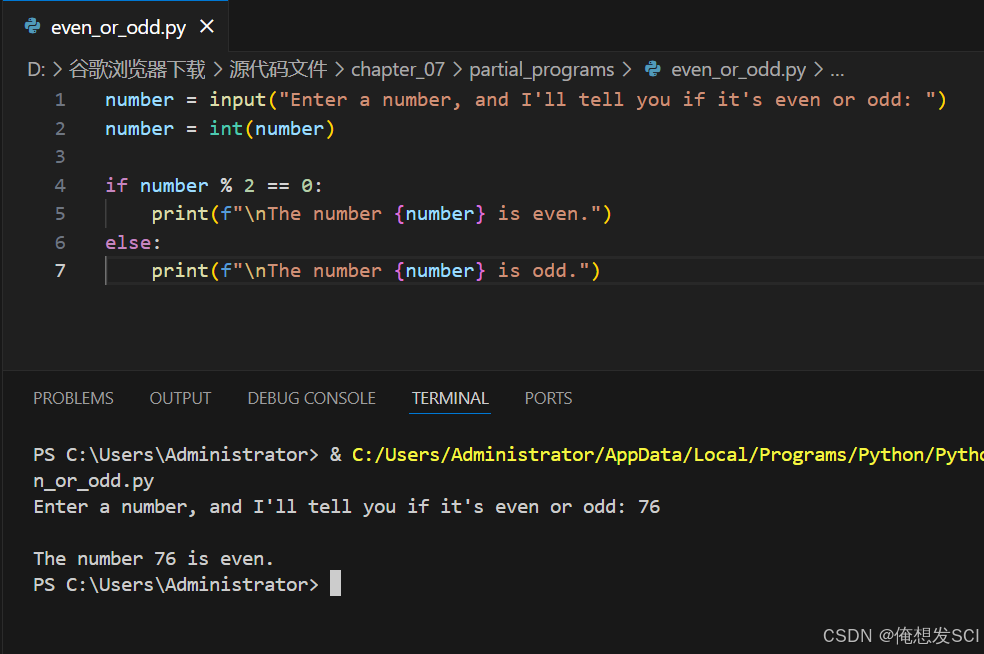
Task: Switch to the OUTPUT panel tab
Action: coord(180,398)
